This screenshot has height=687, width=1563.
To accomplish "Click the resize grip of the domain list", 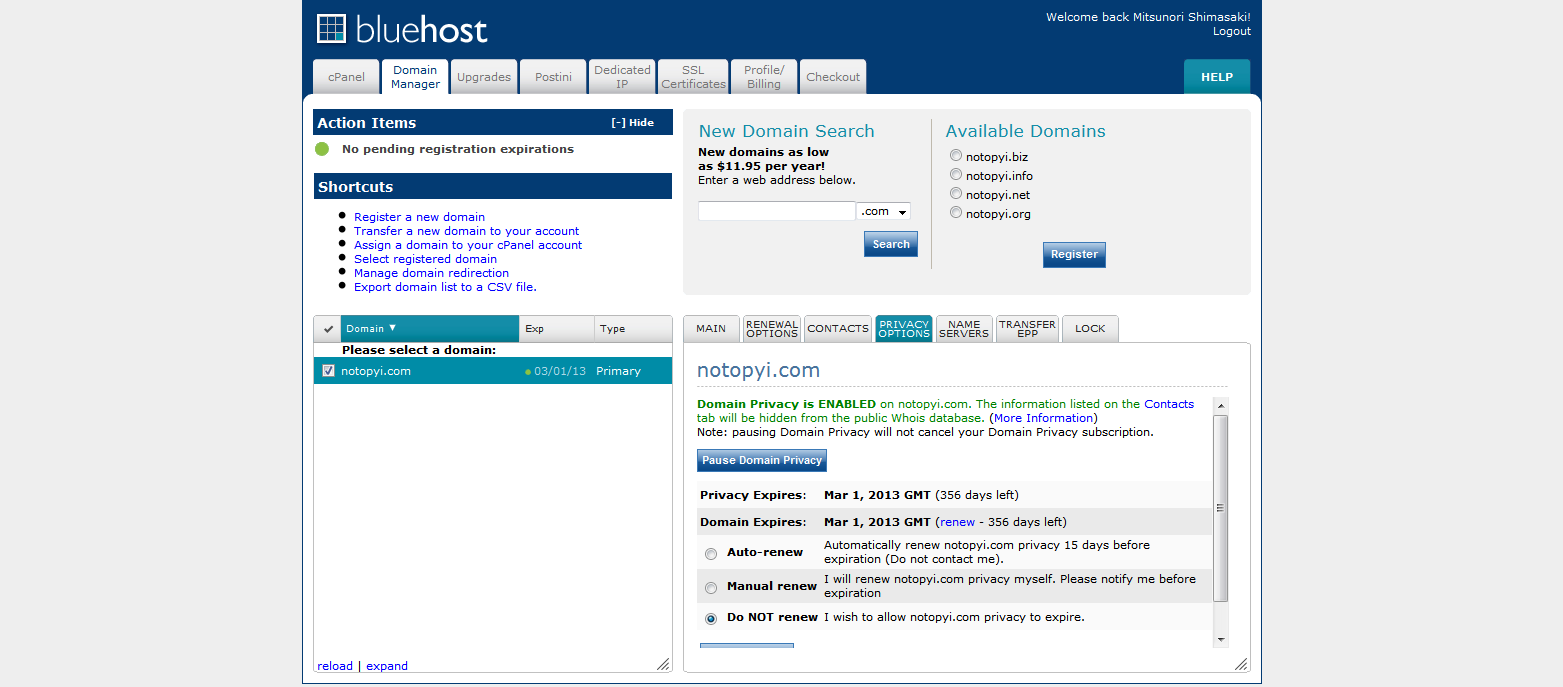I will click(663, 664).
